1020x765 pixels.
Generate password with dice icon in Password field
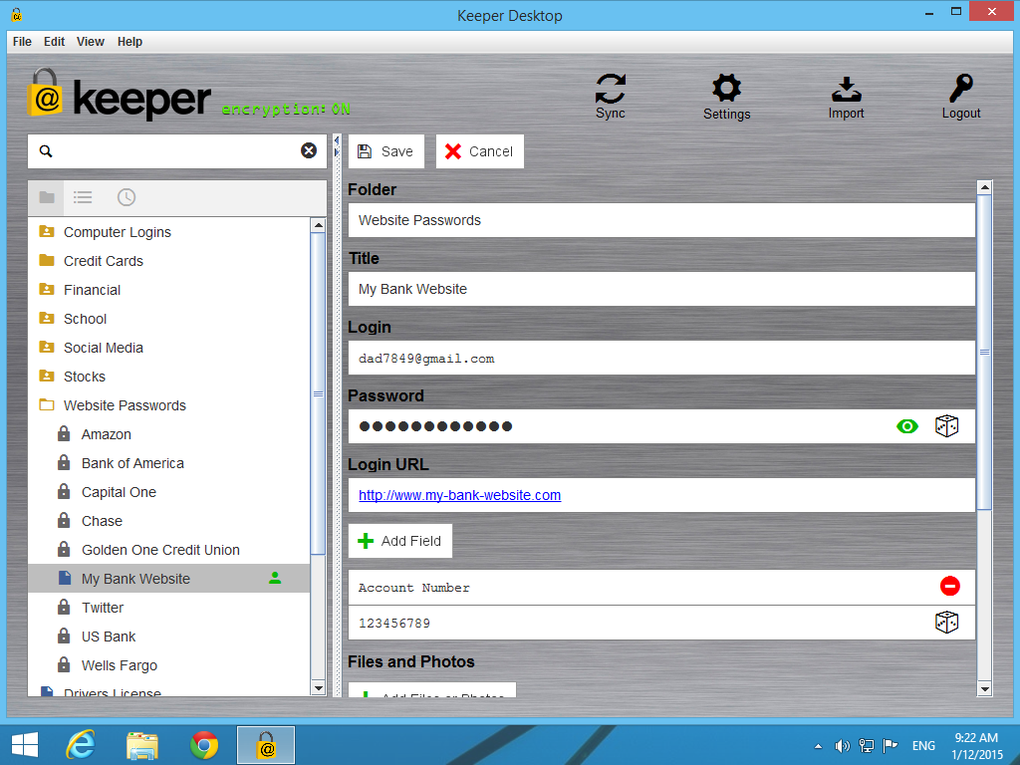coord(946,426)
